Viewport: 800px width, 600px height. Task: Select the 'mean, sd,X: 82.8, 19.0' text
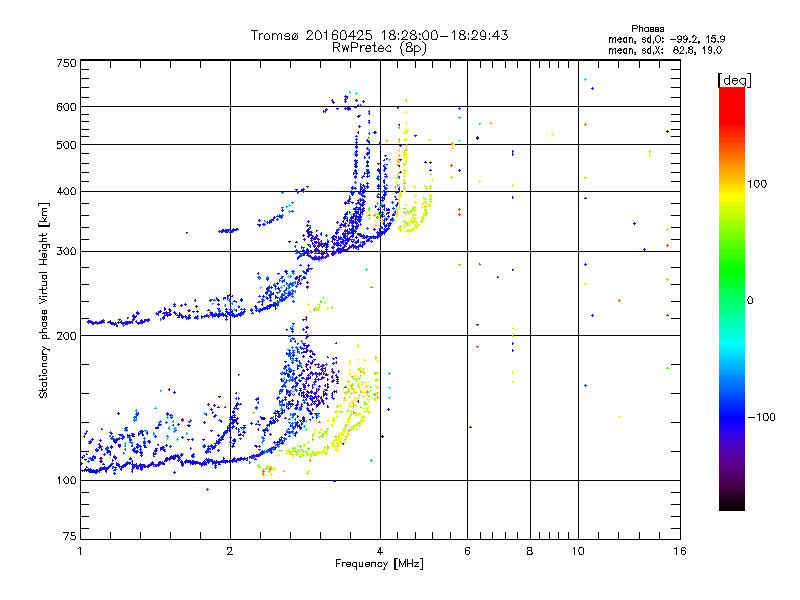tap(665, 50)
